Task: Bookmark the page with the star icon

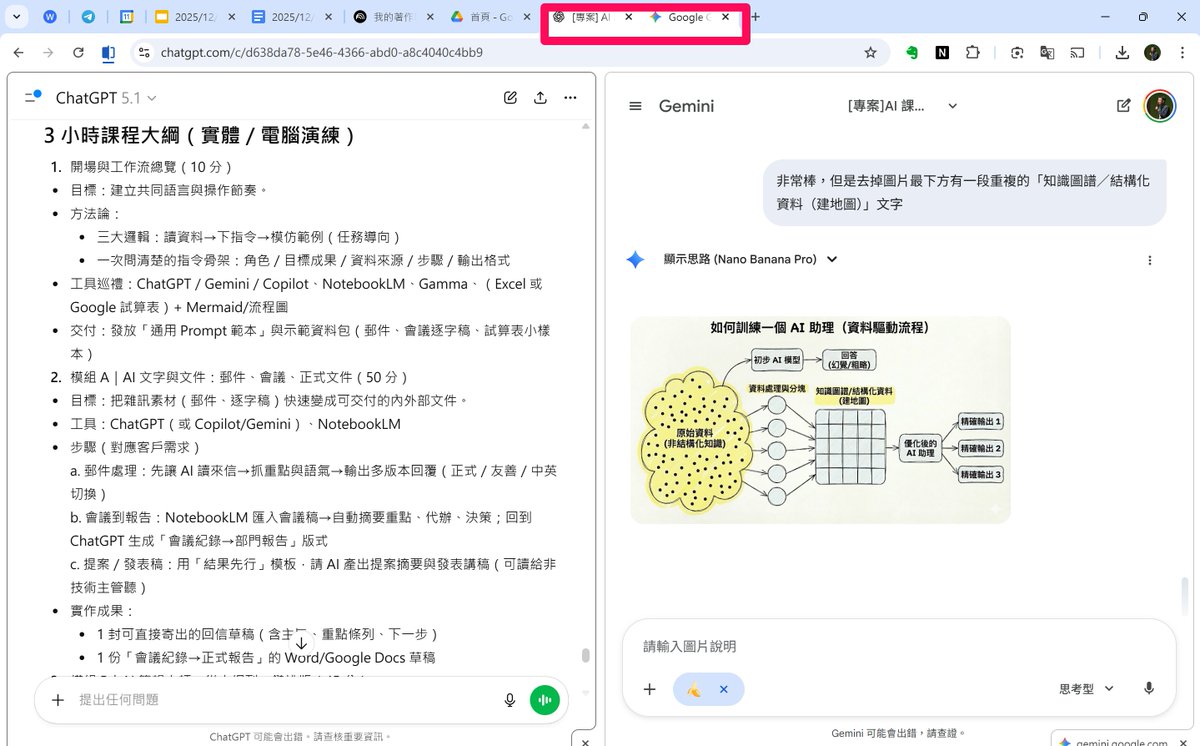Action: click(870, 52)
